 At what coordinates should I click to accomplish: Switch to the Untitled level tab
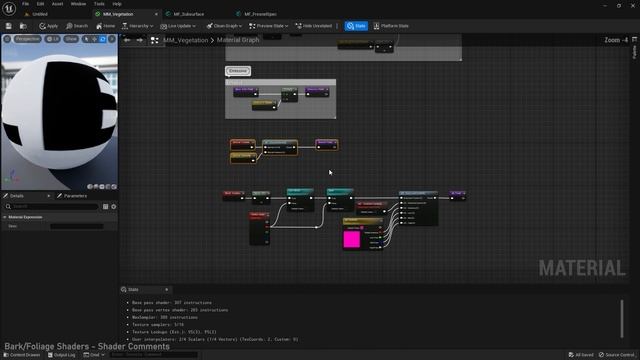(40, 14)
